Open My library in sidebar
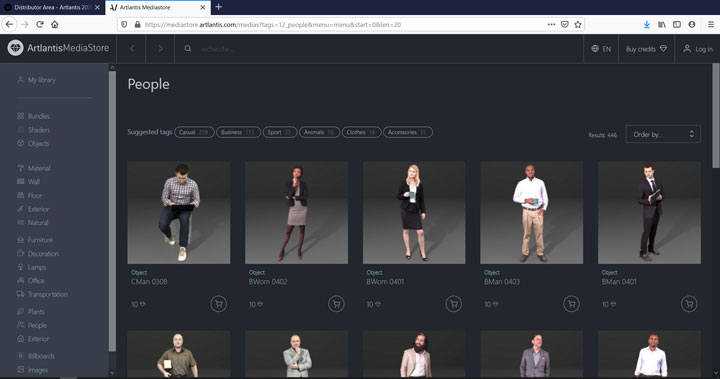720x379 pixels. [36, 79]
